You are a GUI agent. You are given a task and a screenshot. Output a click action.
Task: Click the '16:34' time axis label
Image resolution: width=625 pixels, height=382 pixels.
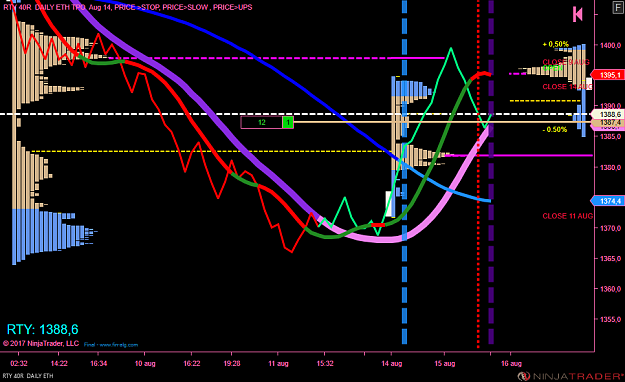[98, 364]
